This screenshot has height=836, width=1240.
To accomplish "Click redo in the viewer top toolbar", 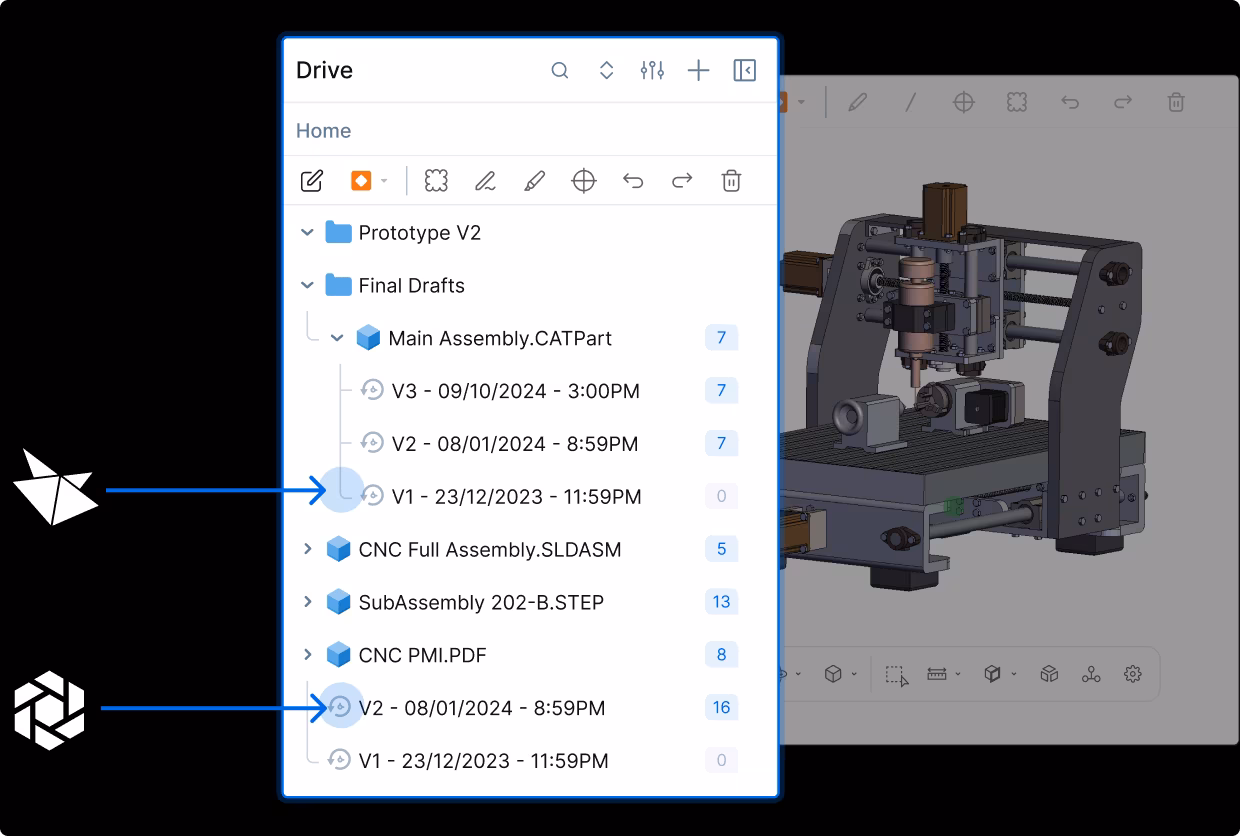I will [x=1123, y=102].
